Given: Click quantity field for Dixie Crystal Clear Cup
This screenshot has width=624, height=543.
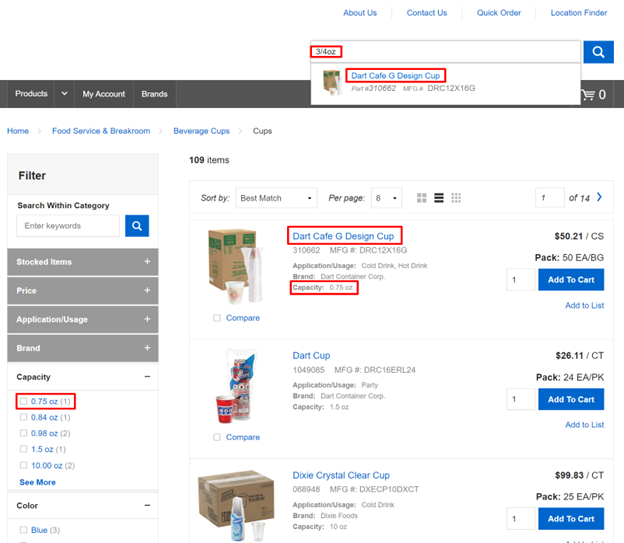Looking at the screenshot, I should click(521, 518).
